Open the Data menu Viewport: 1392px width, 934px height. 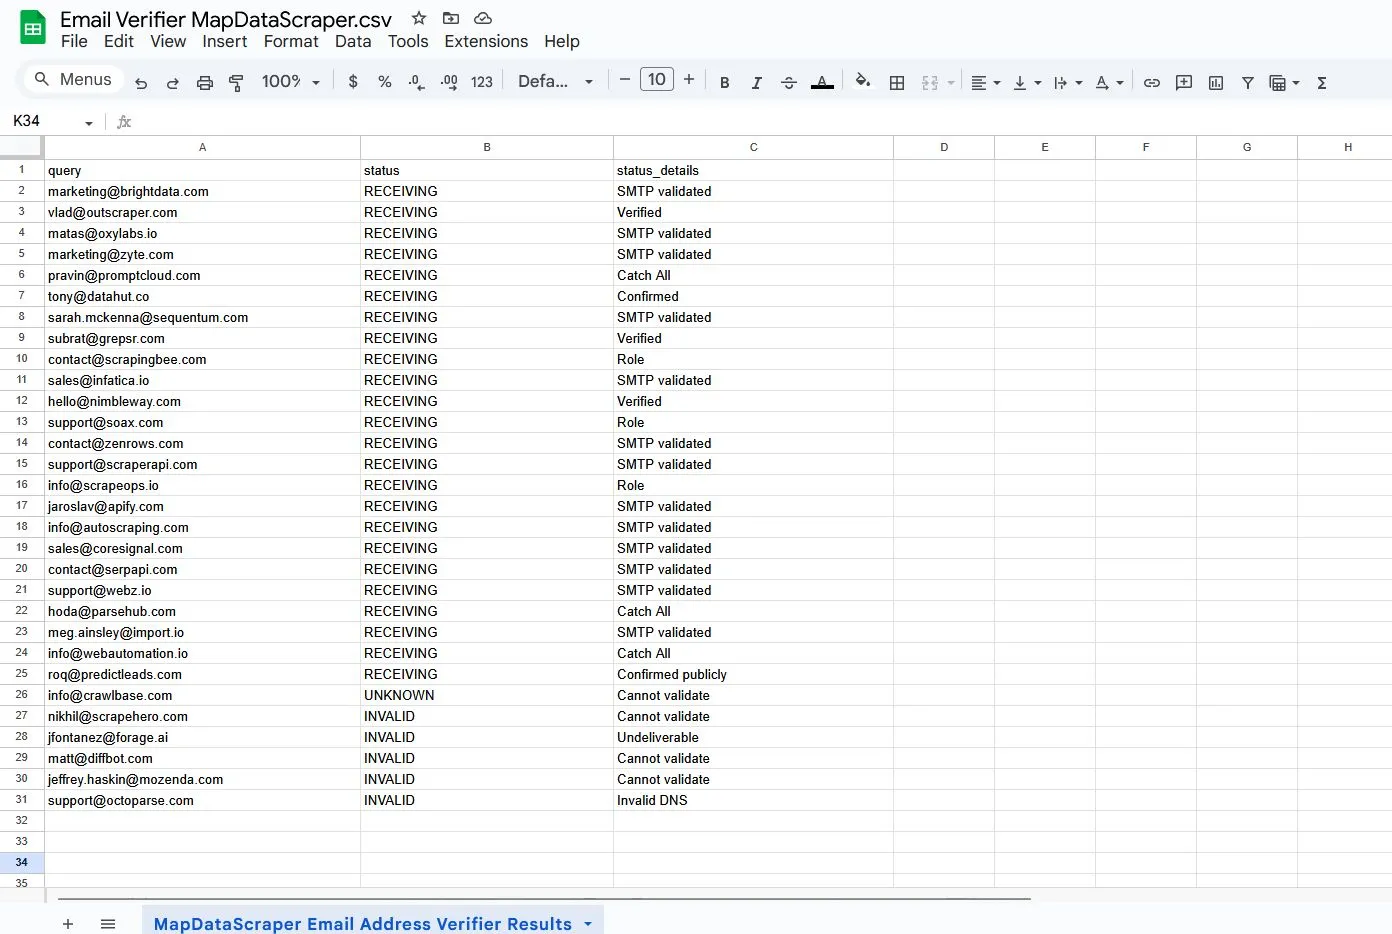click(353, 41)
